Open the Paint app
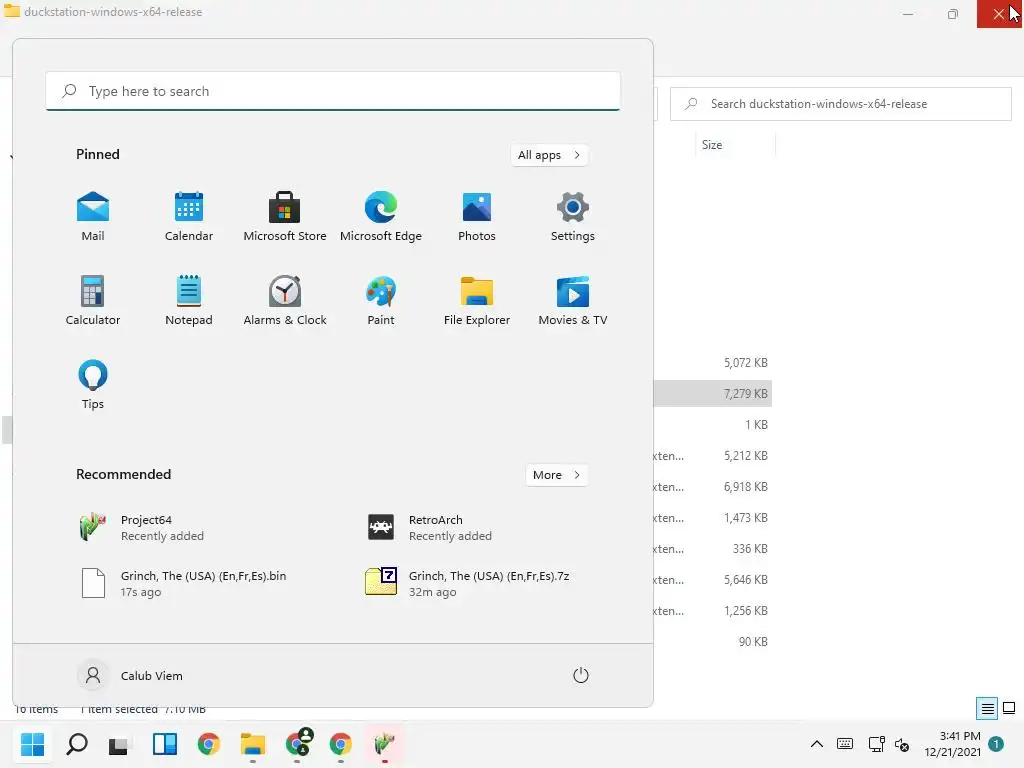 [x=381, y=300]
